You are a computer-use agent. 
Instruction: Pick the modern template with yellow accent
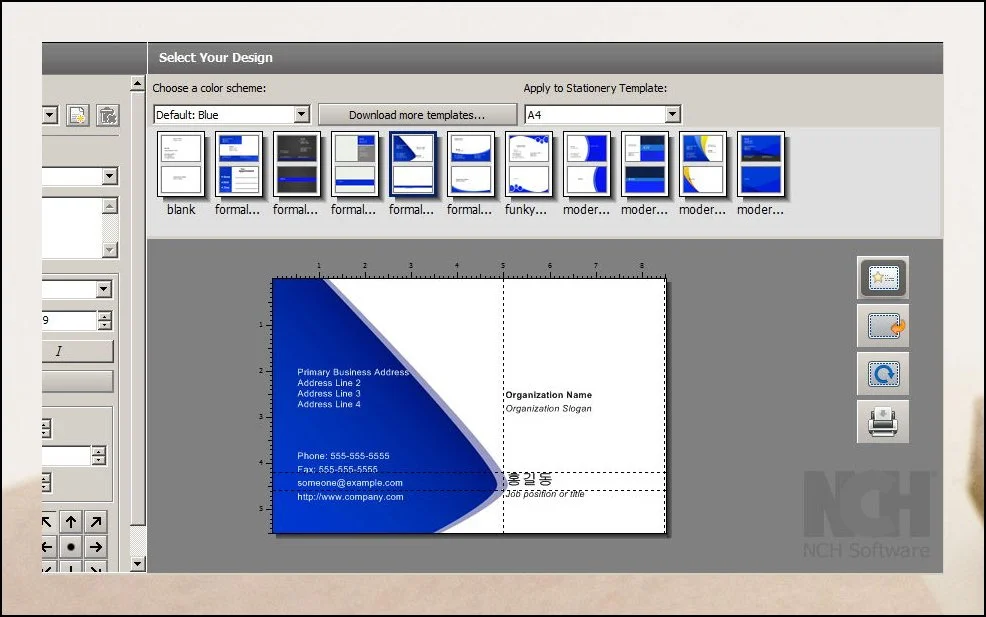pyautogui.click(x=703, y=165)
